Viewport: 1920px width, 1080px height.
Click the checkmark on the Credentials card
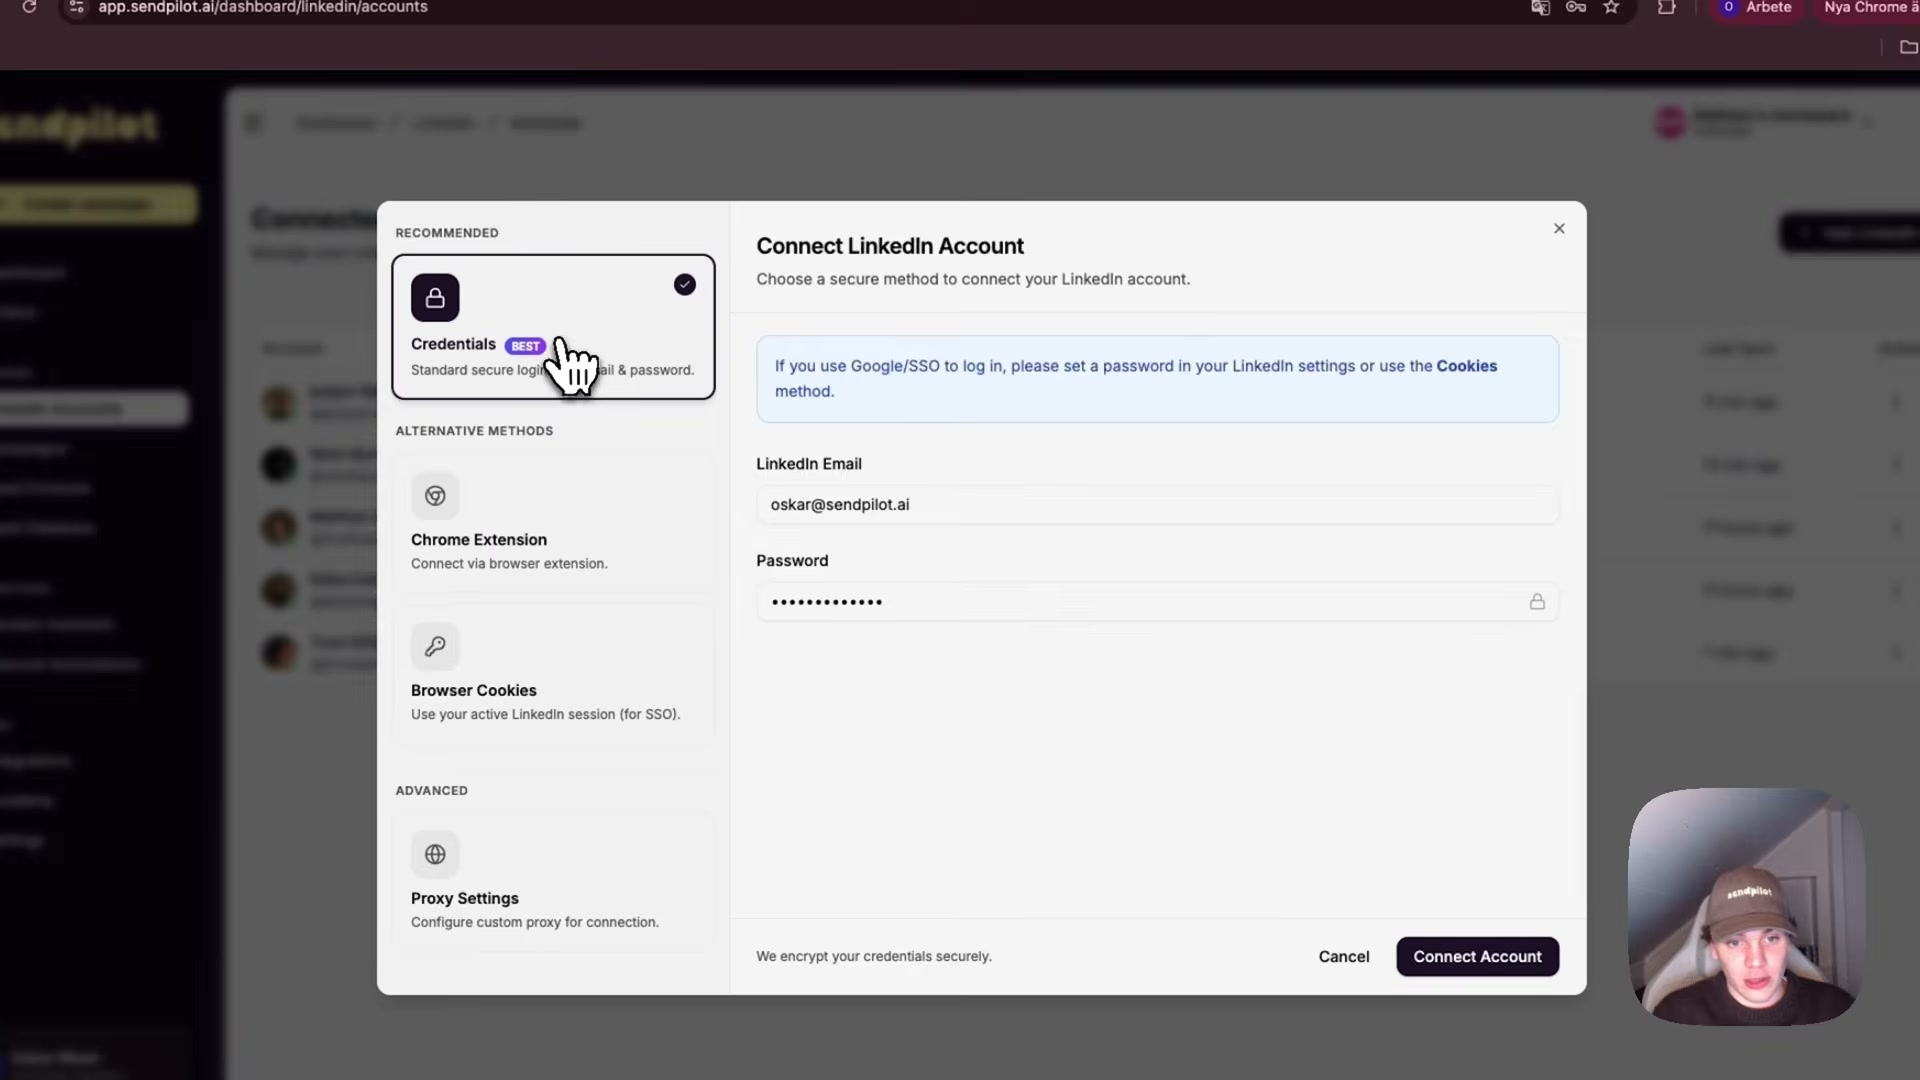tap(684, 285)
